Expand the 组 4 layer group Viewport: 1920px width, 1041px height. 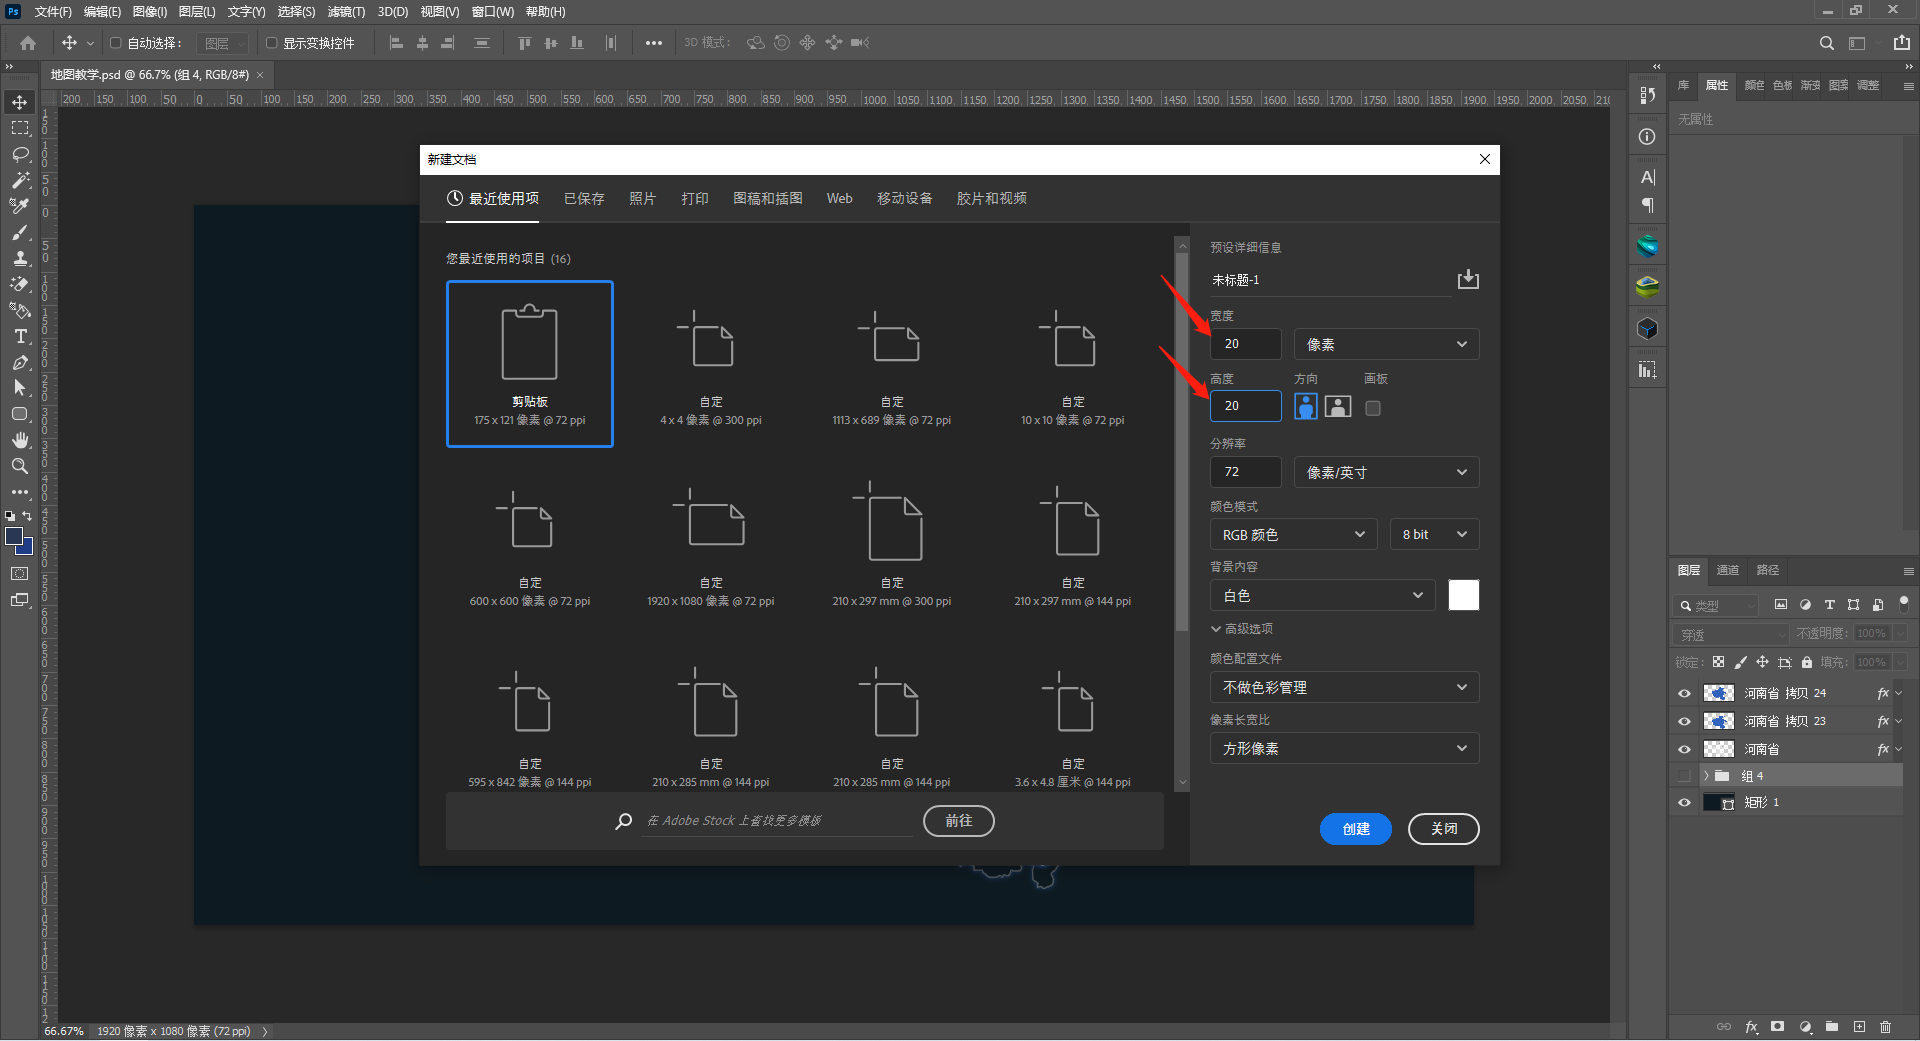tap(1706, 776)
